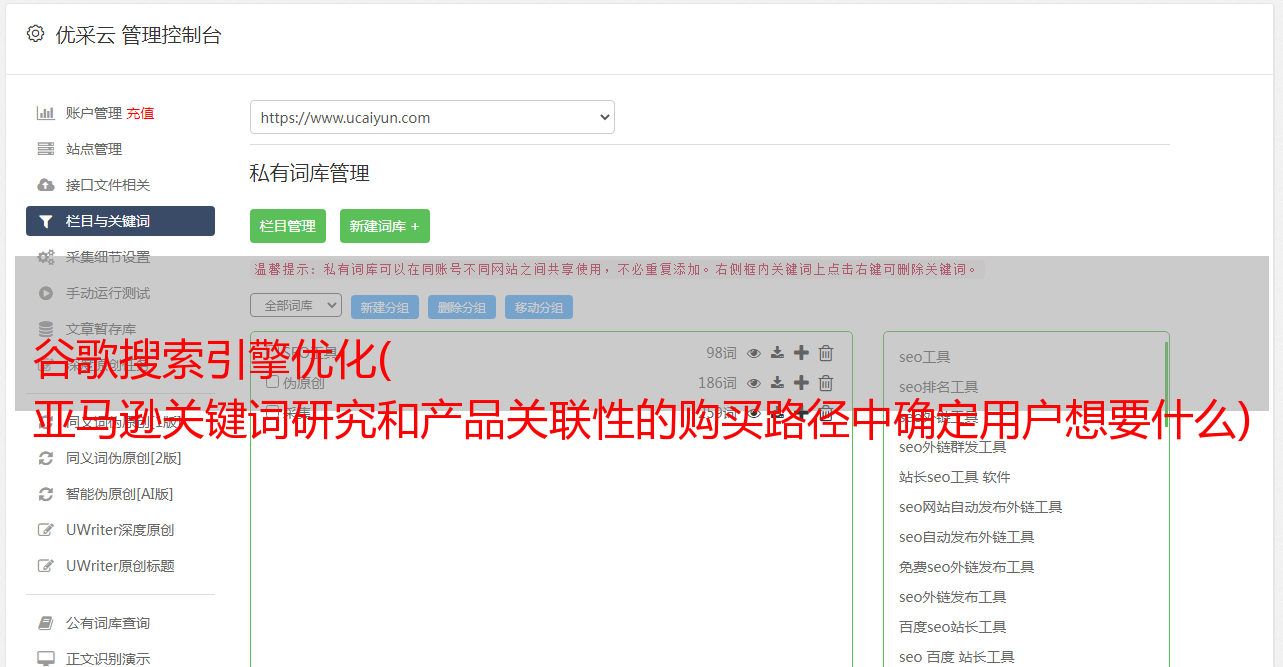This screenshot has width=1283, height=667.
Task: Open 文章暂存库 via its database icon
Action: [45, 329]
